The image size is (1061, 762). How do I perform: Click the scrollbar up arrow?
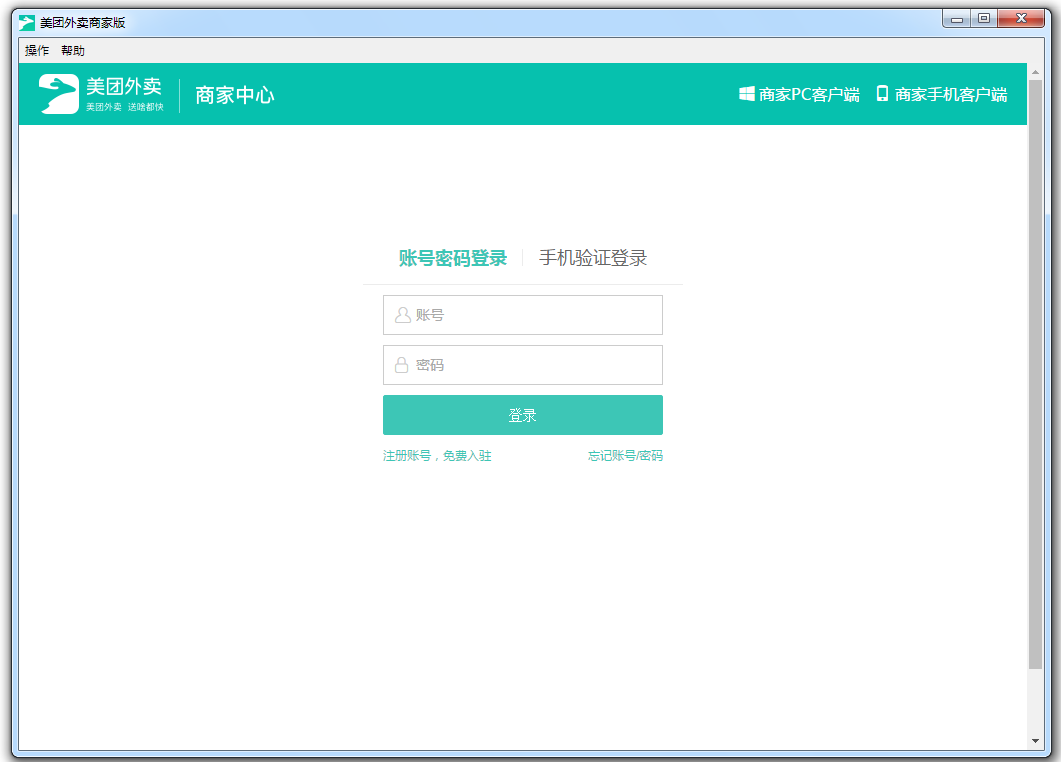pos(1035,71)
